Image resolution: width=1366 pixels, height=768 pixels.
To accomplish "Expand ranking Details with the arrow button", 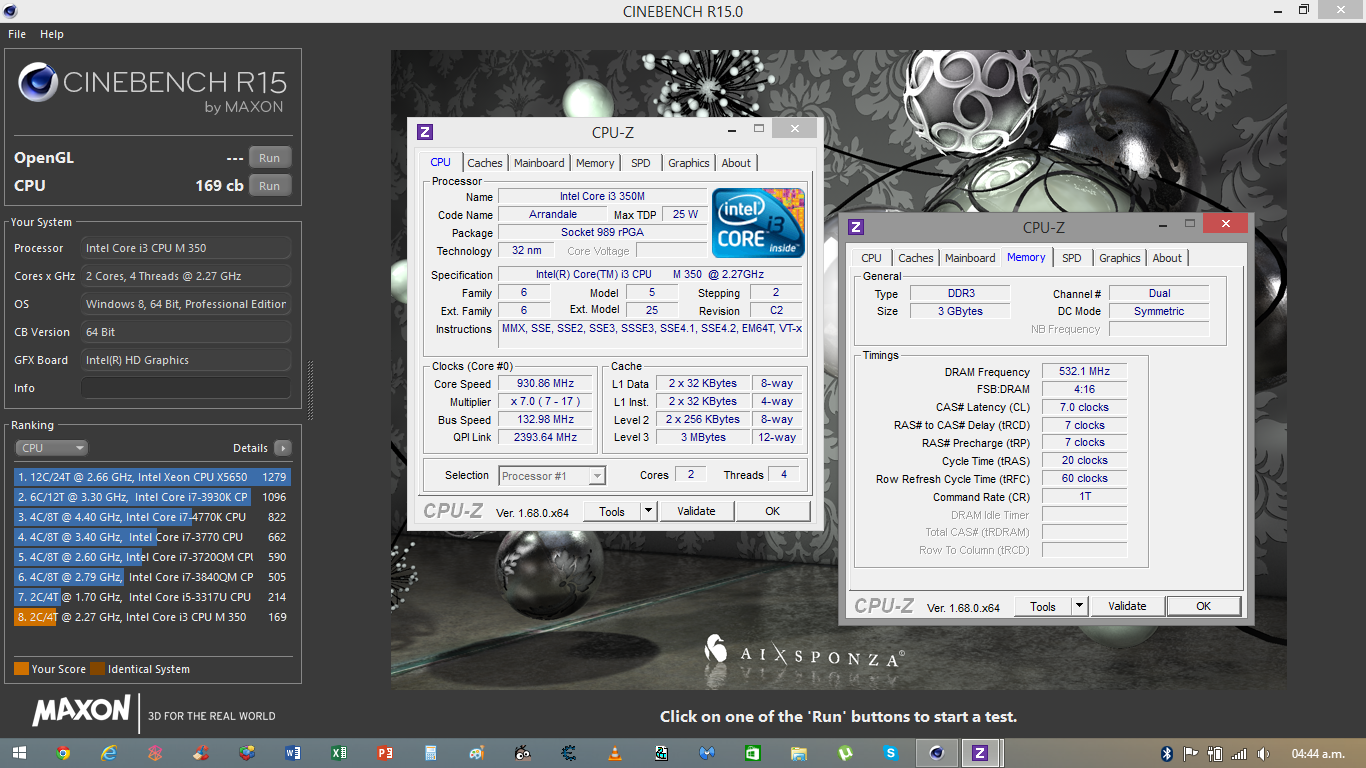I will point(283,448).
